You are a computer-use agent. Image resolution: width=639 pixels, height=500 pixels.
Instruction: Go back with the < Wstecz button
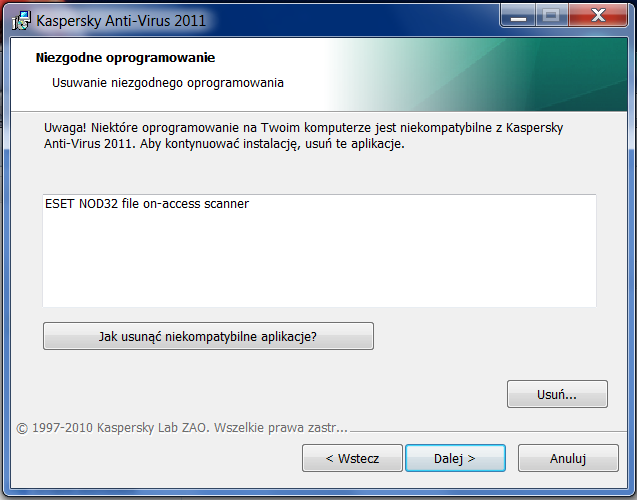point(352,458)
